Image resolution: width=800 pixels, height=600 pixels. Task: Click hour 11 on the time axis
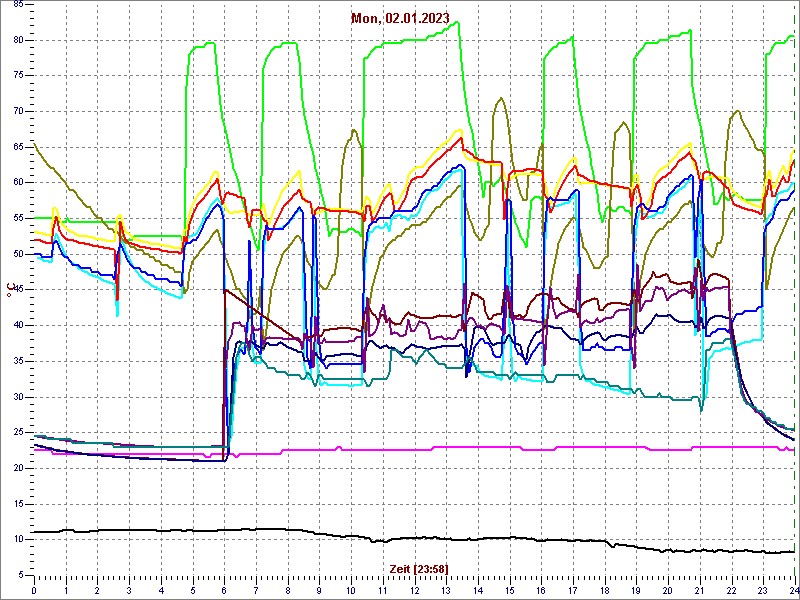pos(383,590)
